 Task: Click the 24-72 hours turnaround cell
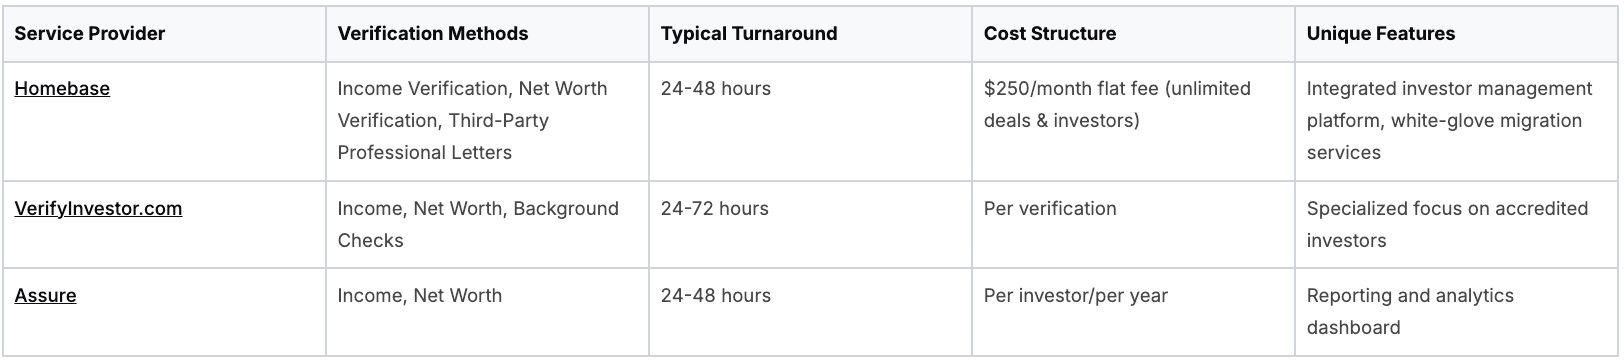coord(810,224)
